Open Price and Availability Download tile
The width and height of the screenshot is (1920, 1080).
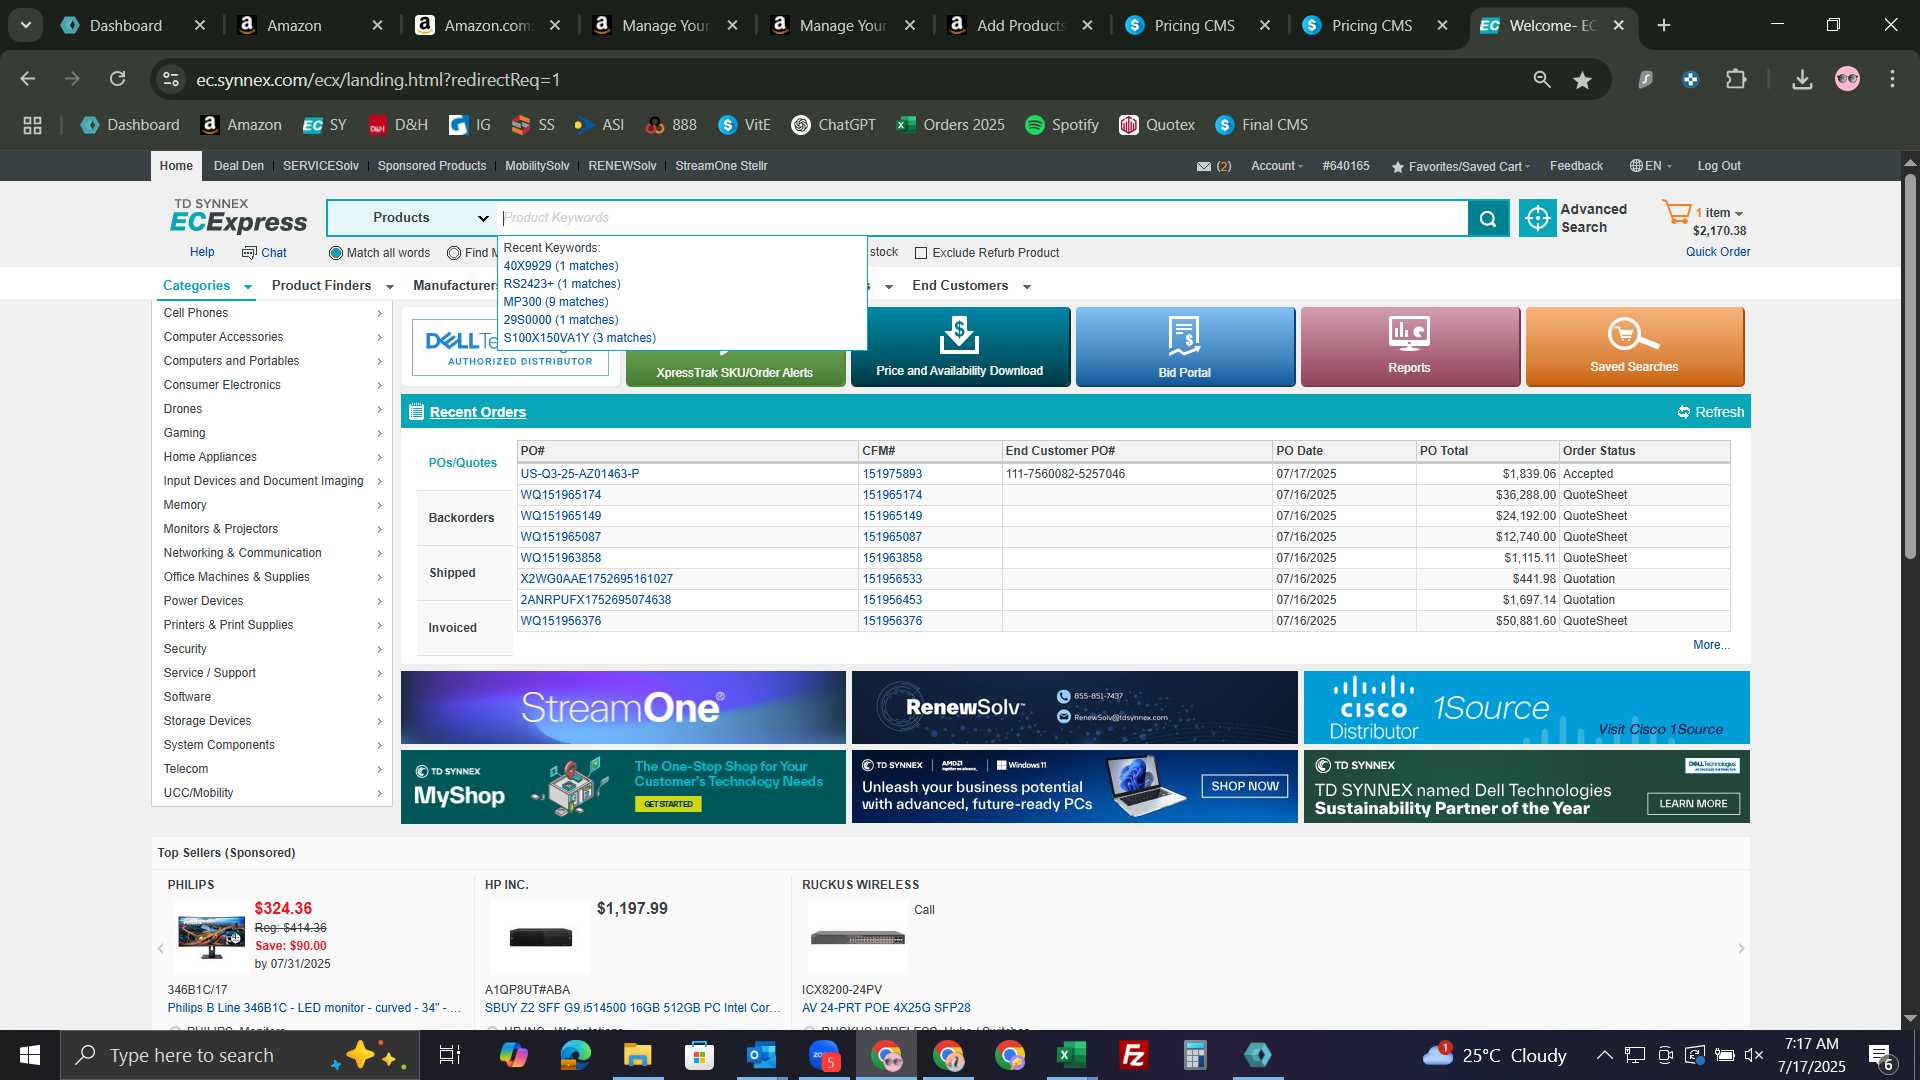click(960, 346)
